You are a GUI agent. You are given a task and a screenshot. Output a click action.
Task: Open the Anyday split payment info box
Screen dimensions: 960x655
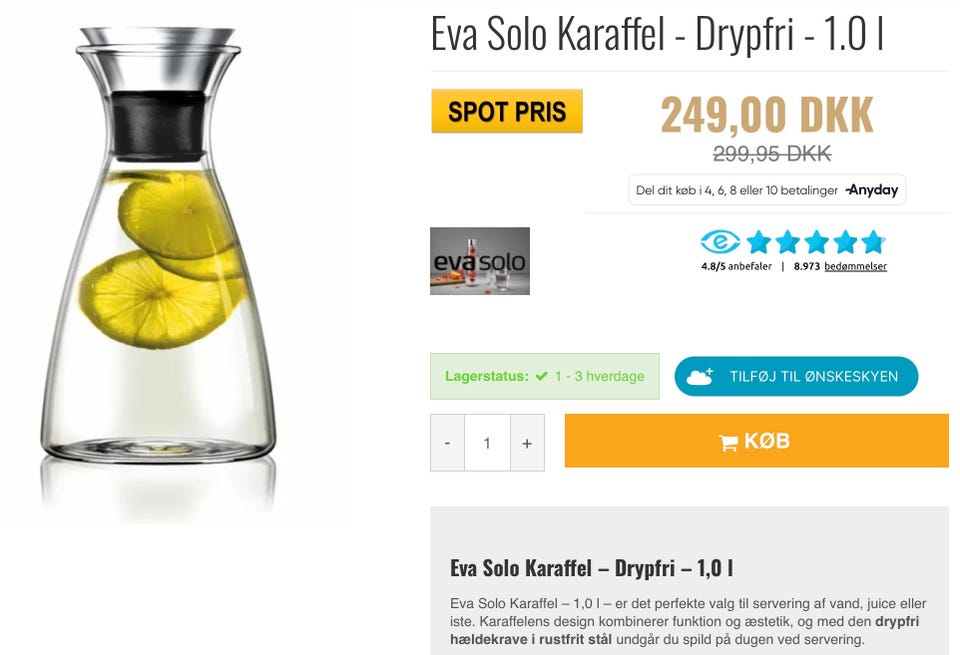click(767, 190)
